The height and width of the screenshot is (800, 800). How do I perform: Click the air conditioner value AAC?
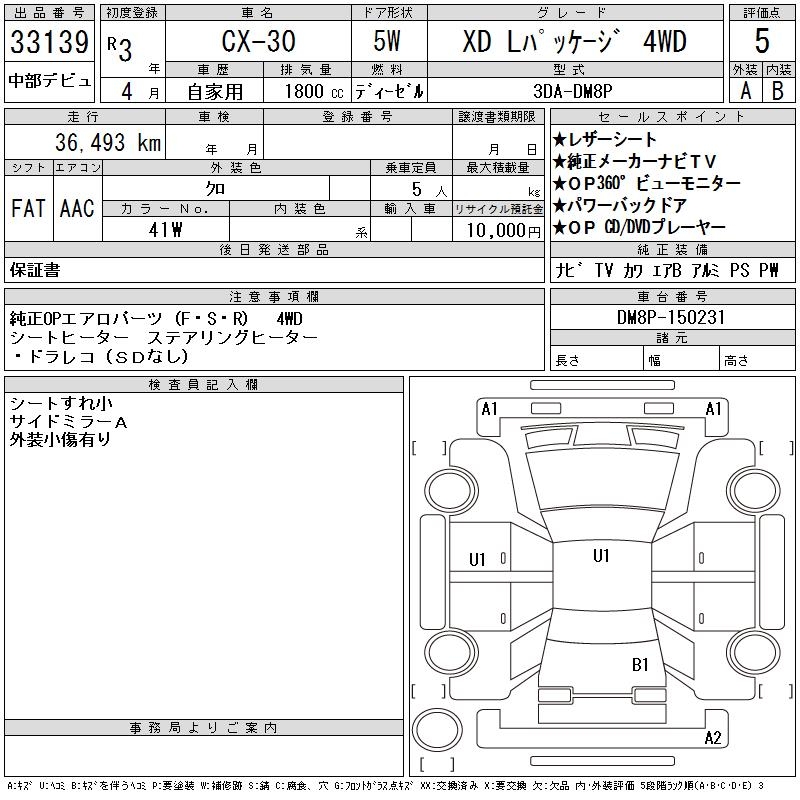[77, 208]
